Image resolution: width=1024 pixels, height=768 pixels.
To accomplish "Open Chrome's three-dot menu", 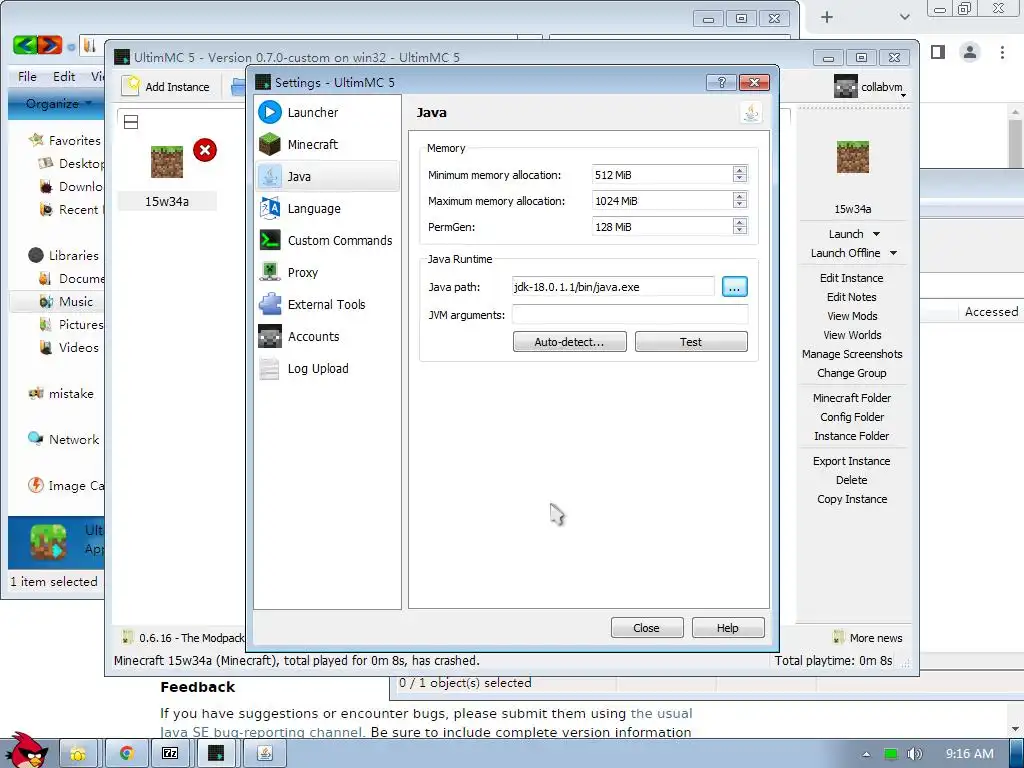I will 1002,52.
